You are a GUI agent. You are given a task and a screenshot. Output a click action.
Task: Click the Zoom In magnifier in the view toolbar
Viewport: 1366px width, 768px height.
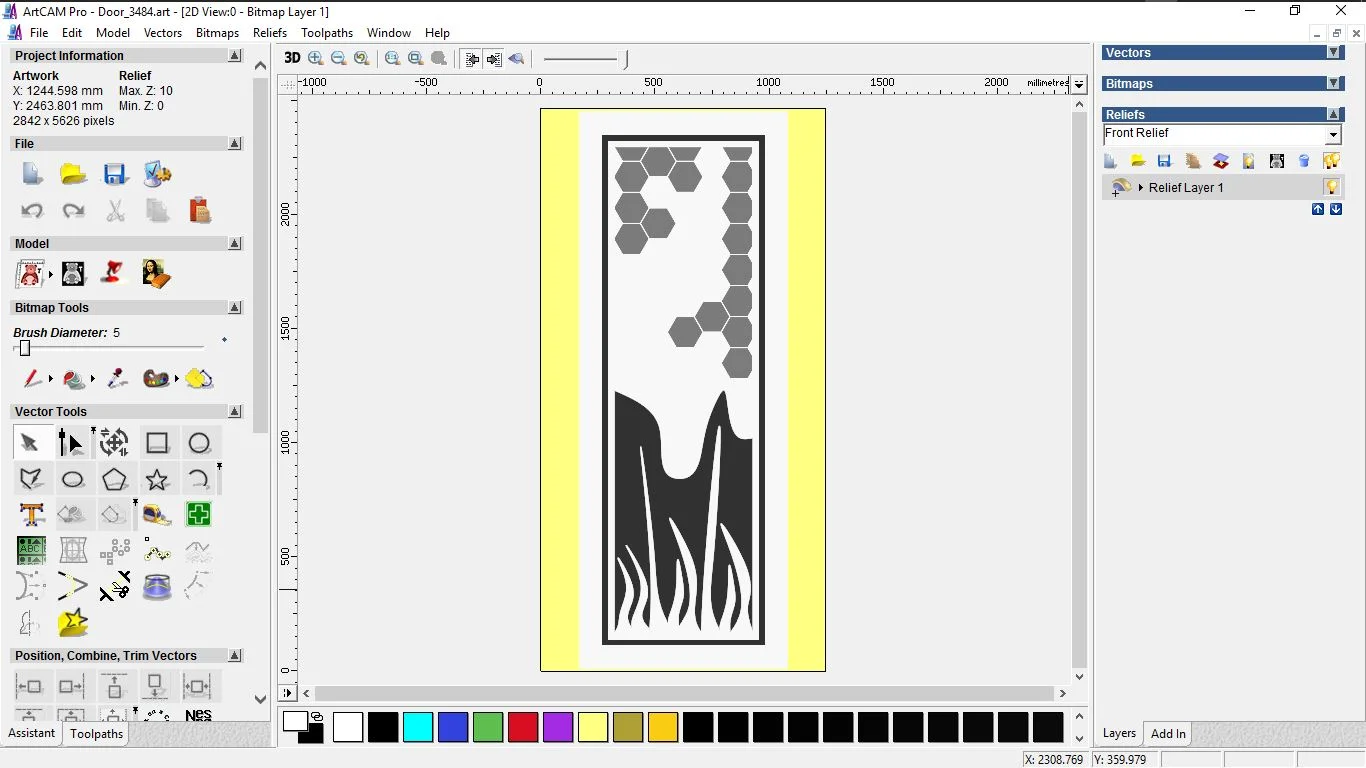(x=316, y=59)
